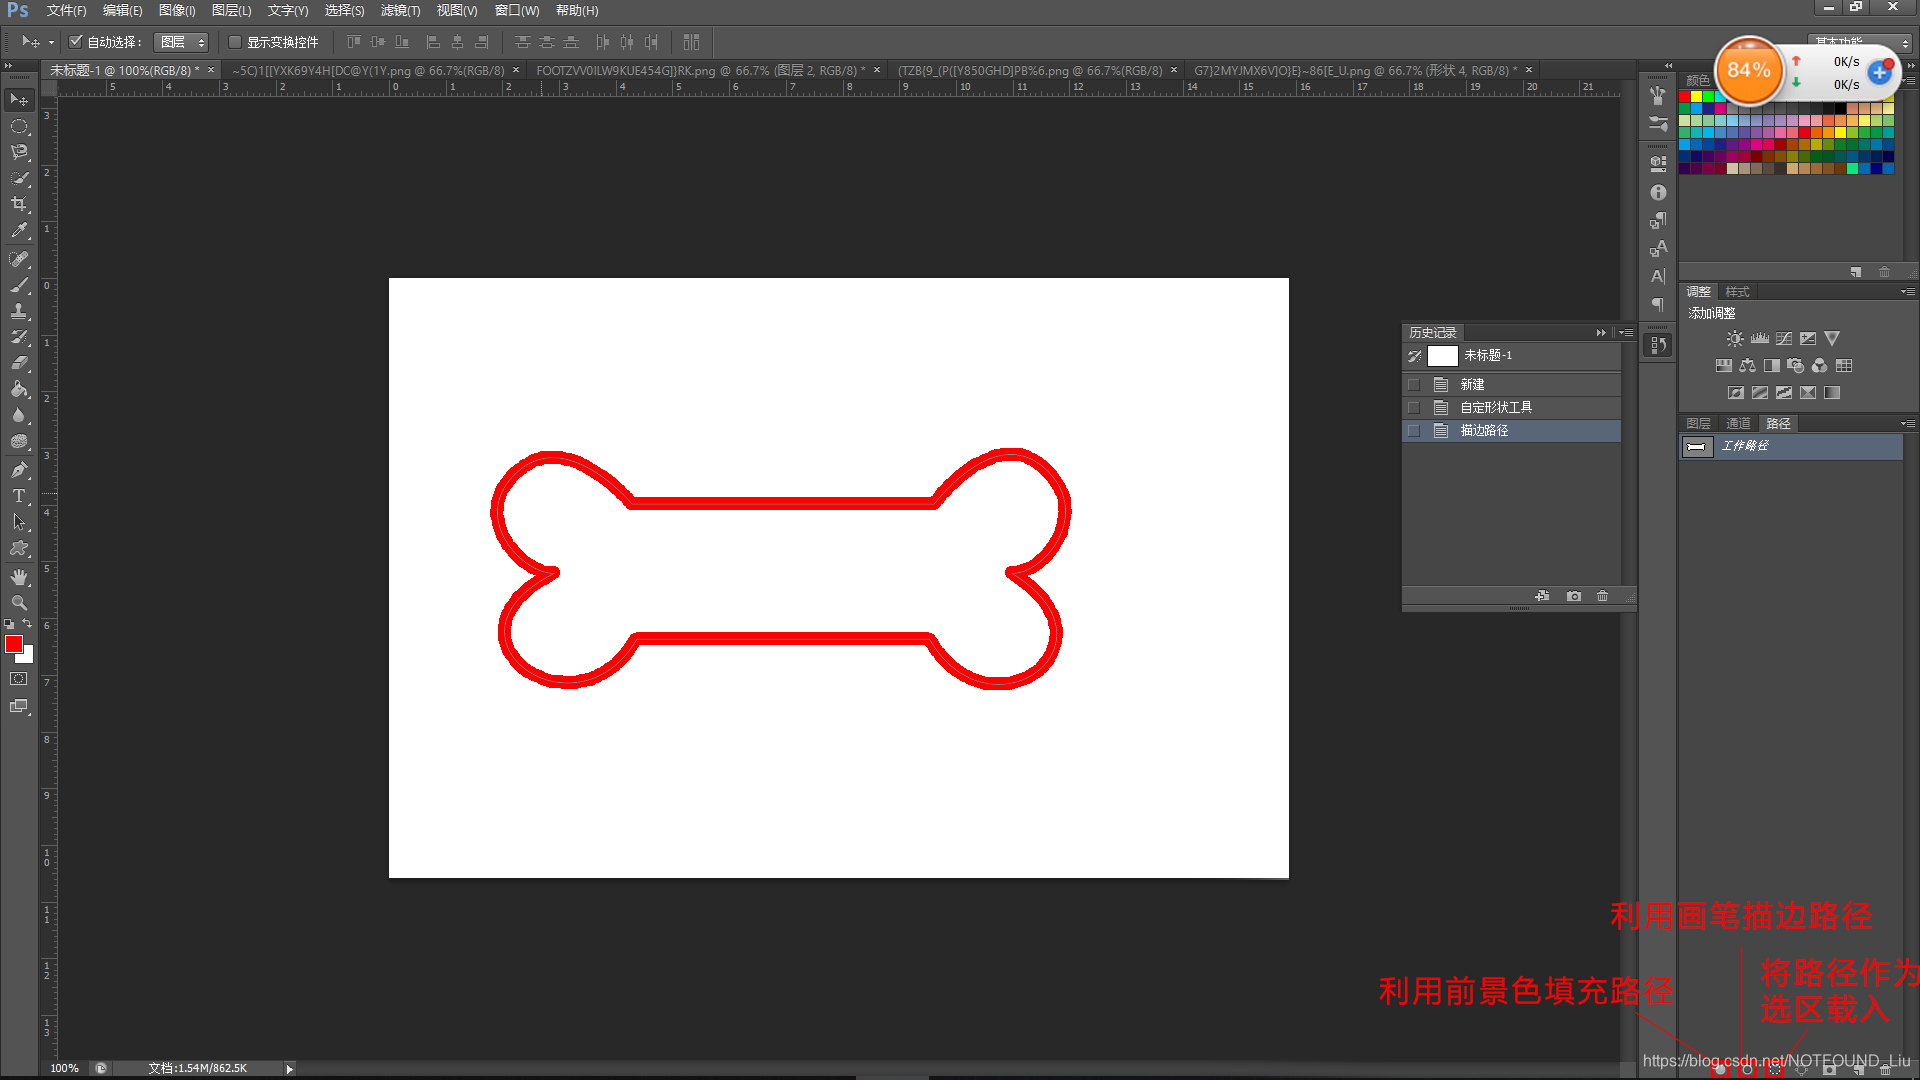Select the 工作路径 path entry
Viewport: 1920px width, 1080px height.
1745,446
